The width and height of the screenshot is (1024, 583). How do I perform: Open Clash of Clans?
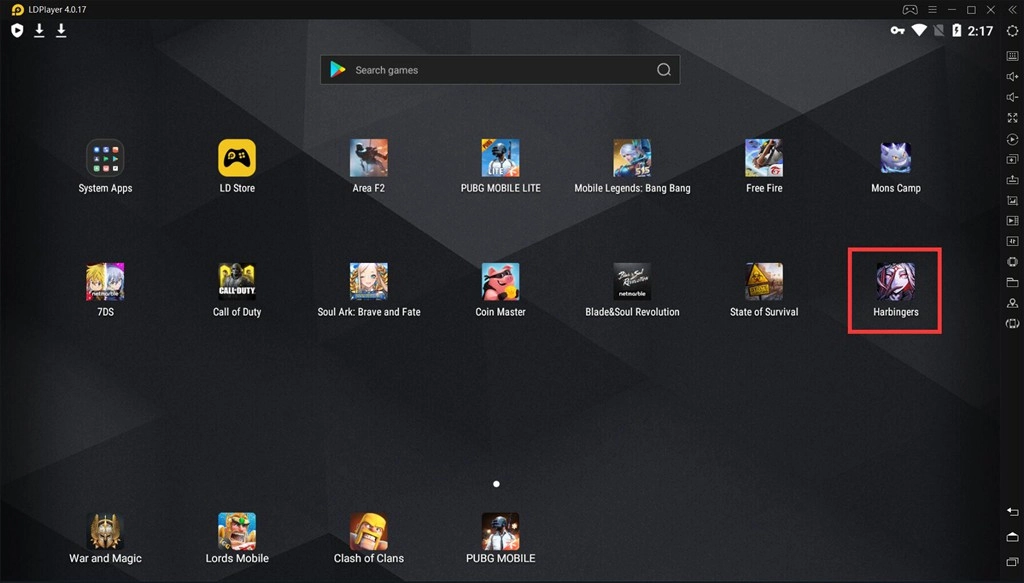[x=368, y=531]
